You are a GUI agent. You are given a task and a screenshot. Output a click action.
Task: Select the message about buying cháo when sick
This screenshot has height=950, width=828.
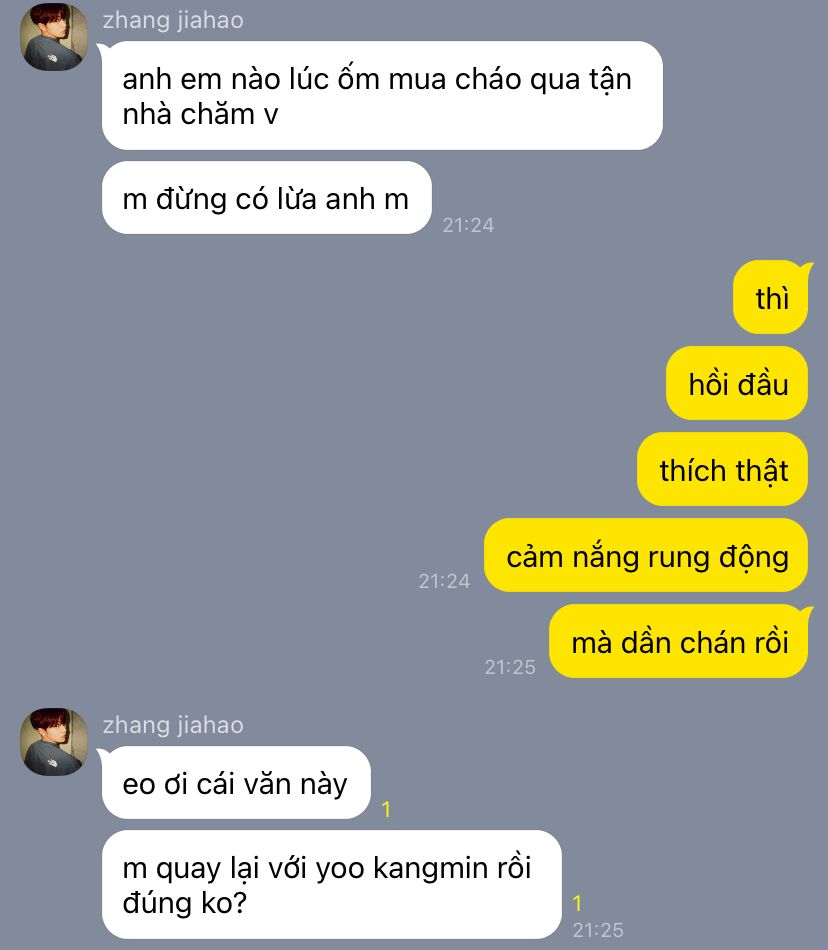382,96
